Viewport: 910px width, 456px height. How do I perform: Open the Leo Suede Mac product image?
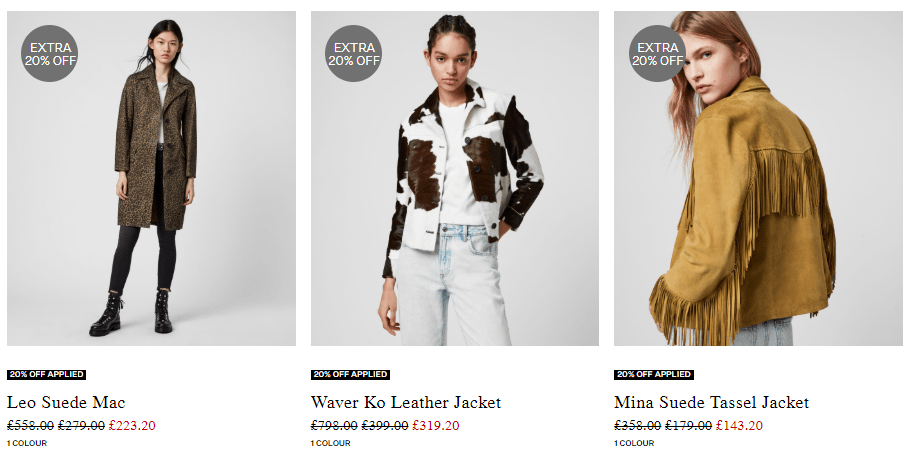pos(151,178)
